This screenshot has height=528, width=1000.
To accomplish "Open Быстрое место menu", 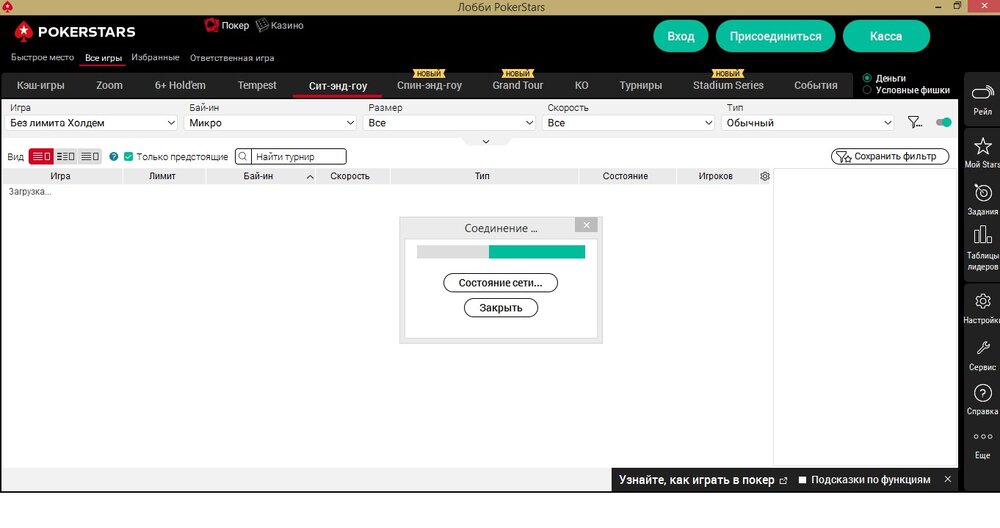I will 42,57.
